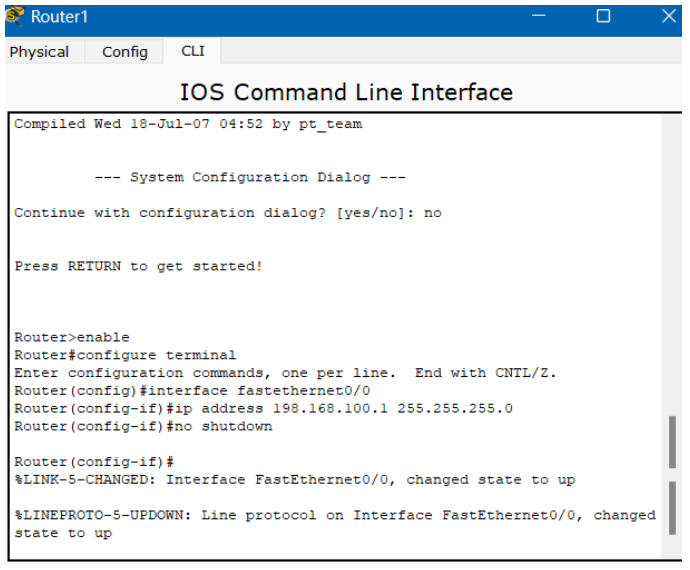Click the ip address 198.168.100.1 command line
690x570 pixels.
coord(264,408)
